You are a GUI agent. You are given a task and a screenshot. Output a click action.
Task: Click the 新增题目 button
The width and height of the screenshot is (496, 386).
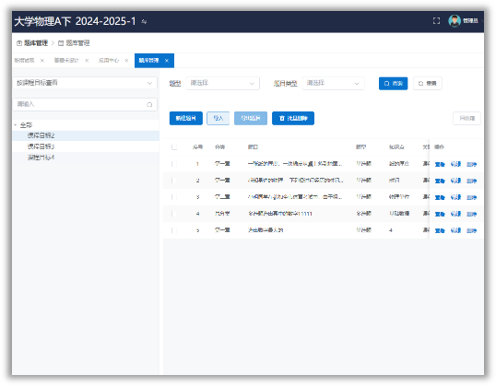point(186,118)
